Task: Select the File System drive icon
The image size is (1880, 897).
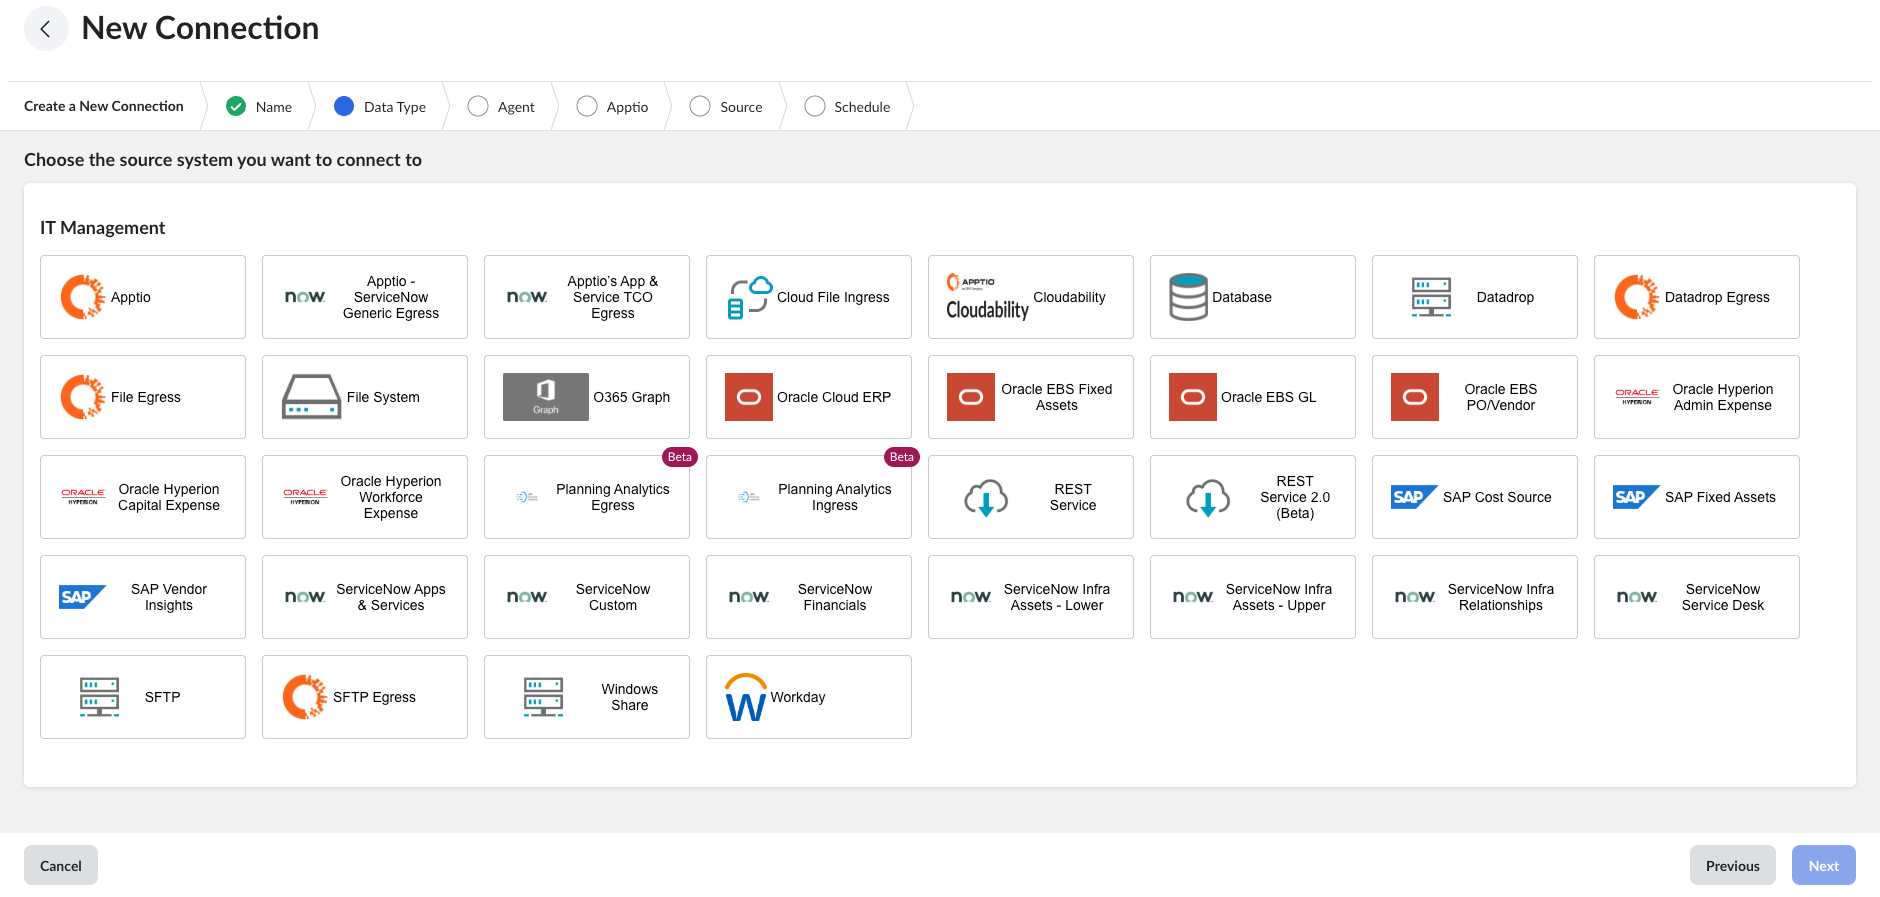Action: pyautogui.click(x=312, y=397)
